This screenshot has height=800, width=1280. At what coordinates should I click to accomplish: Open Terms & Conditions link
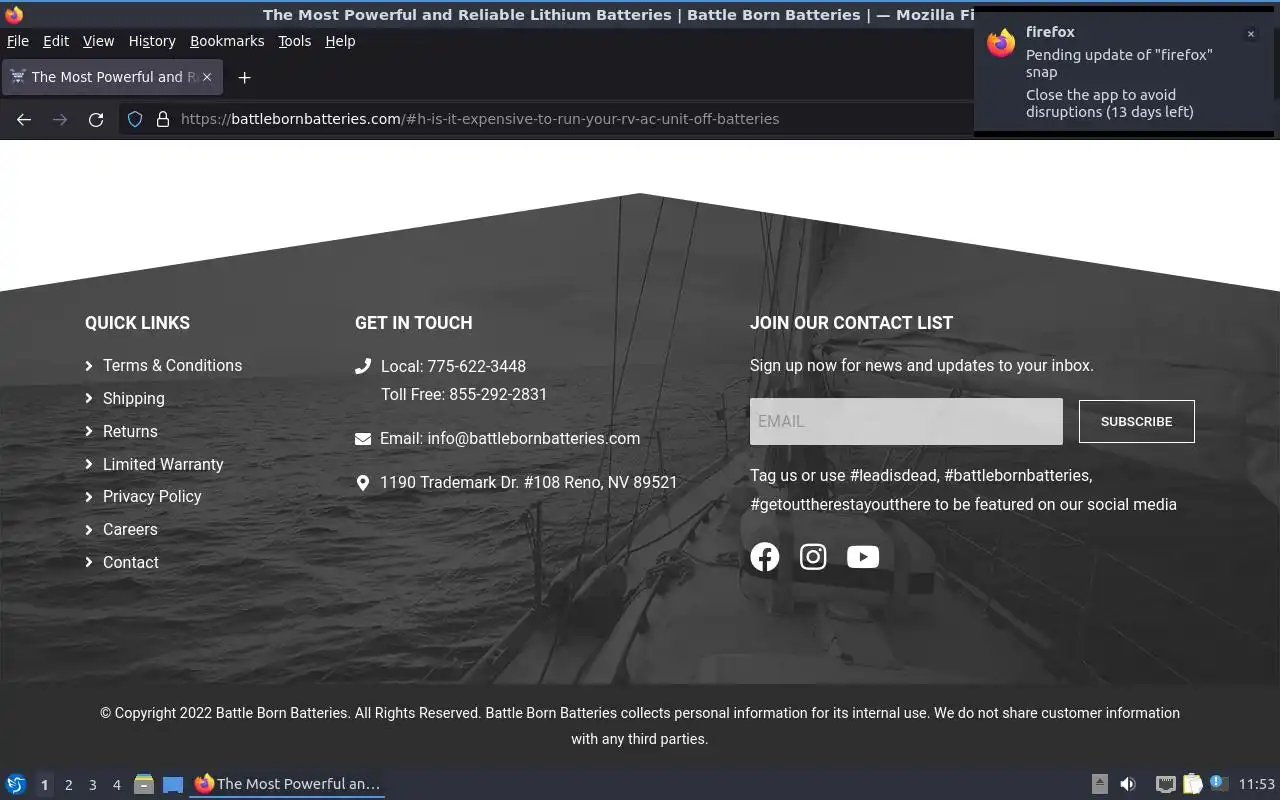pyautogui.click(x=172, y=366)
